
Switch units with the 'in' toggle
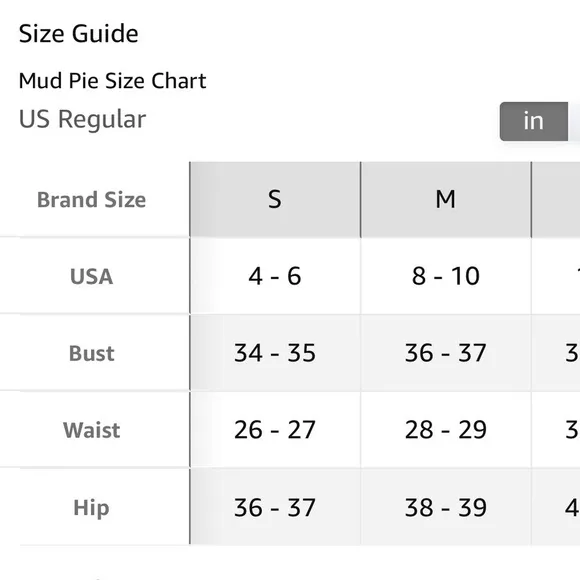534,121
